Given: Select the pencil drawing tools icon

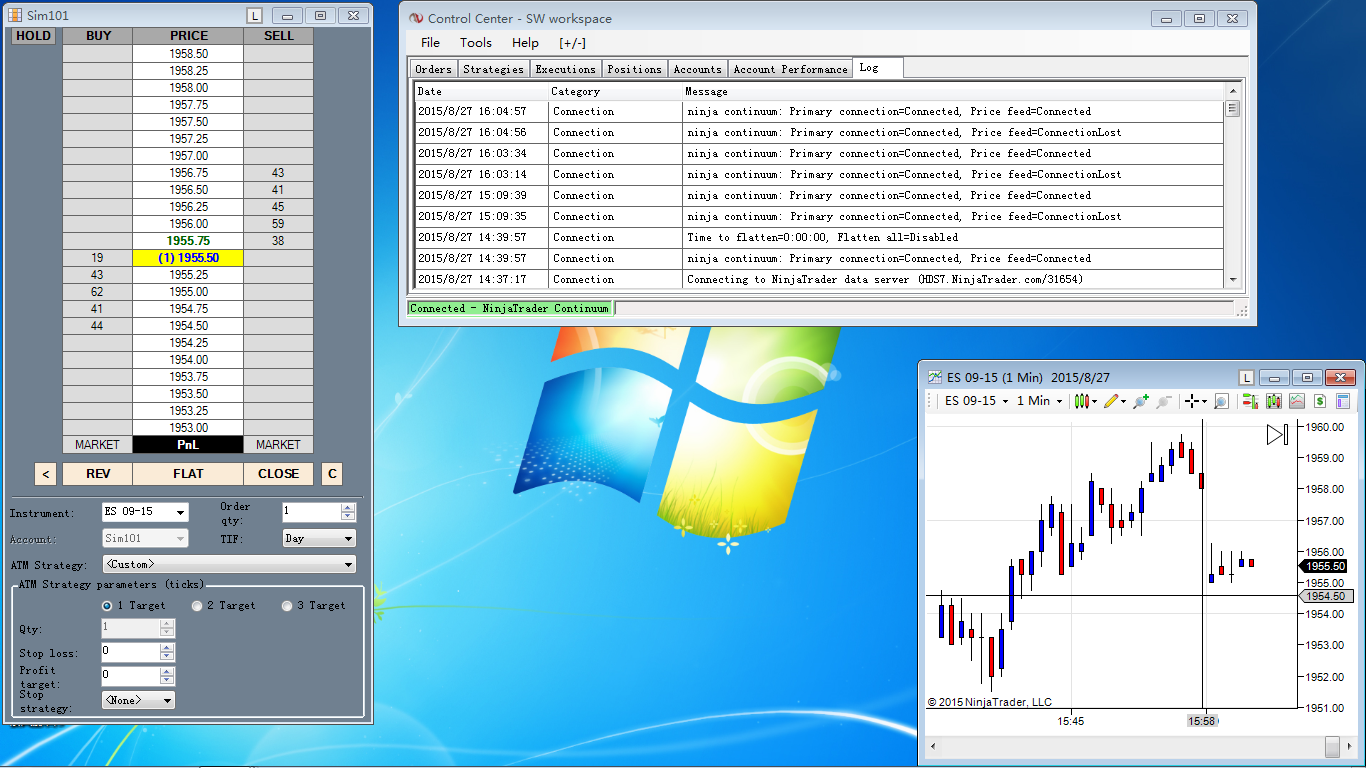Looking at the screenshot, I should tap(1112, 401).
